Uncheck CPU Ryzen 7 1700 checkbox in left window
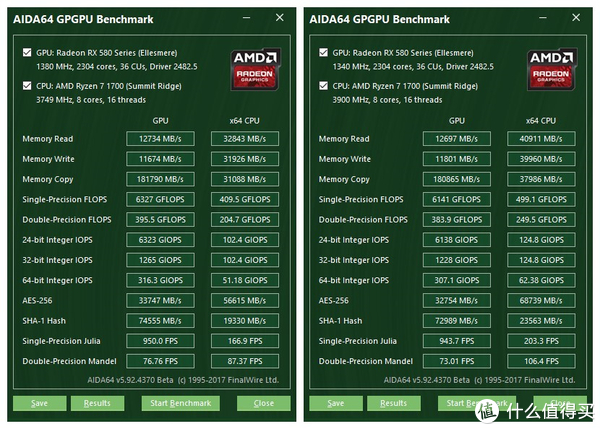Viewport: 600px width, 429px height. click(27, 86)
